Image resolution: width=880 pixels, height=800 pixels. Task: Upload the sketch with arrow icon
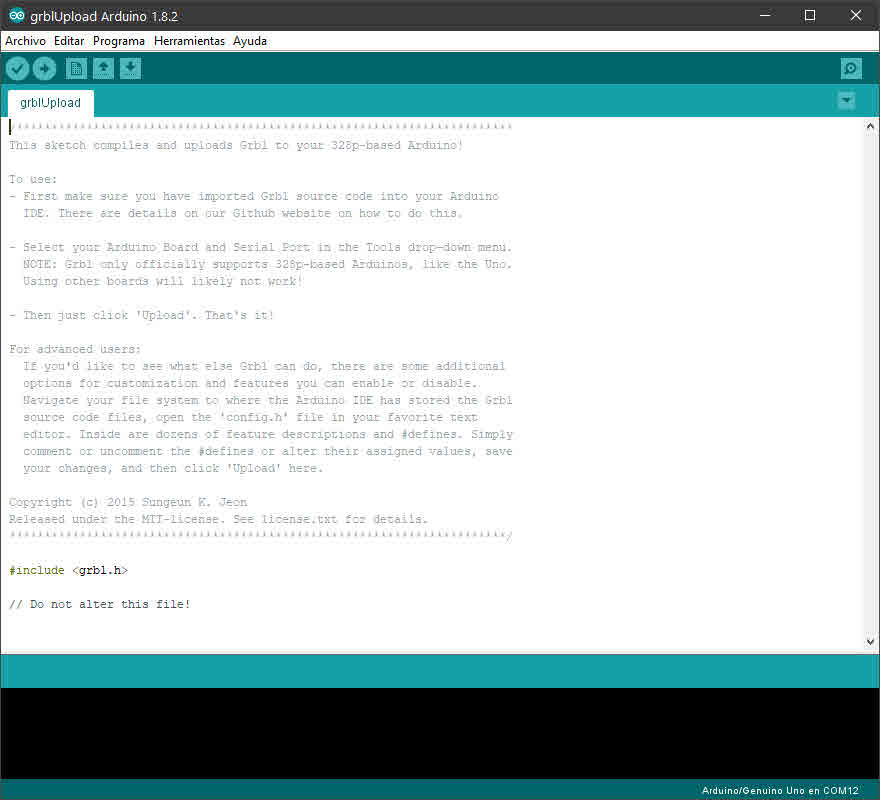pos(44,69)
